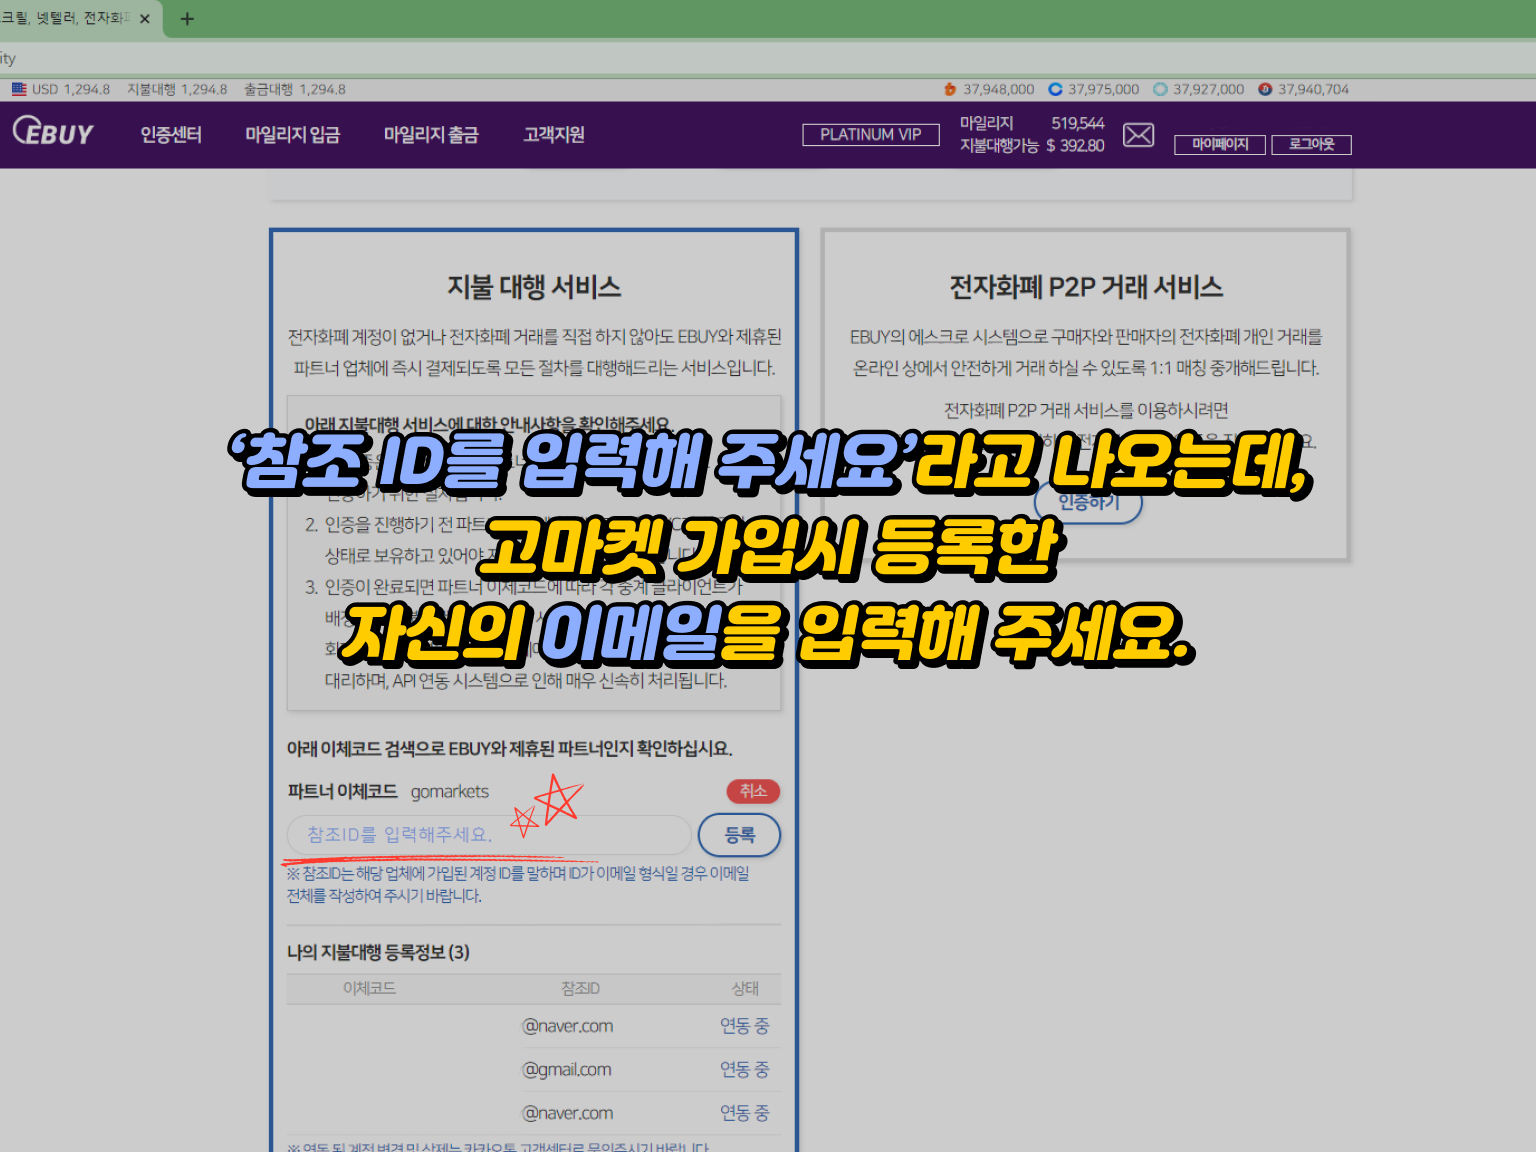This screenshot has width=1537, height=1153.
Task: Click the 마일리지 519,544 balance
Action: 1032,123
